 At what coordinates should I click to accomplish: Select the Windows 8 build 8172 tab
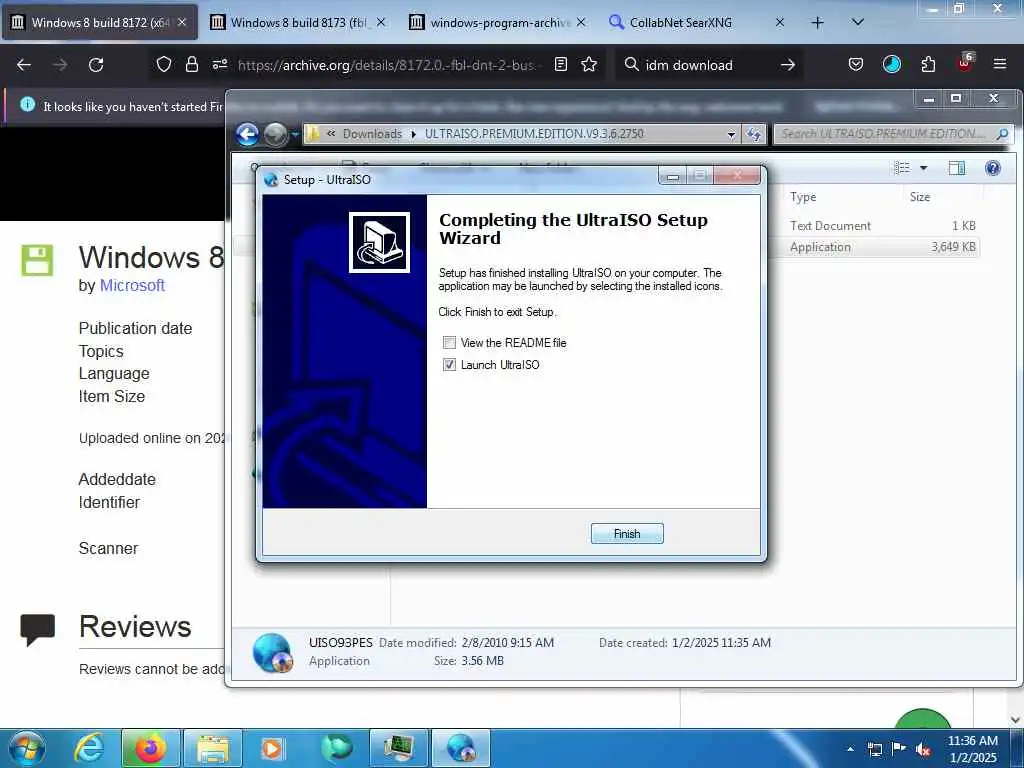tap(100, 22)
